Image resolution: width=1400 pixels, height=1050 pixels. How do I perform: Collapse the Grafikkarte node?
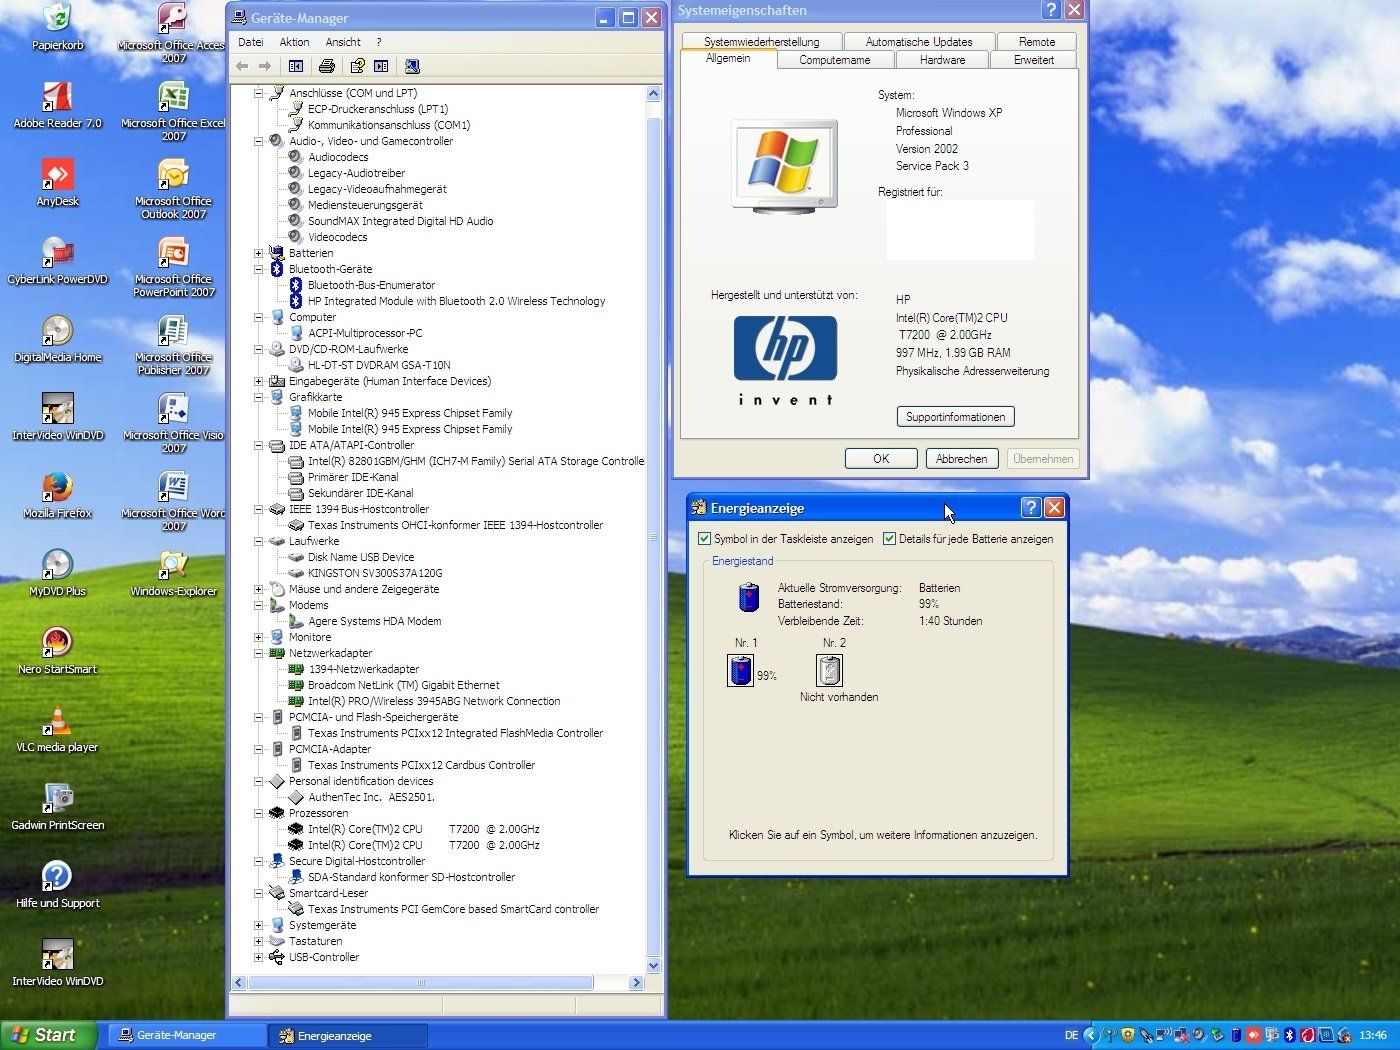(258, 397)
